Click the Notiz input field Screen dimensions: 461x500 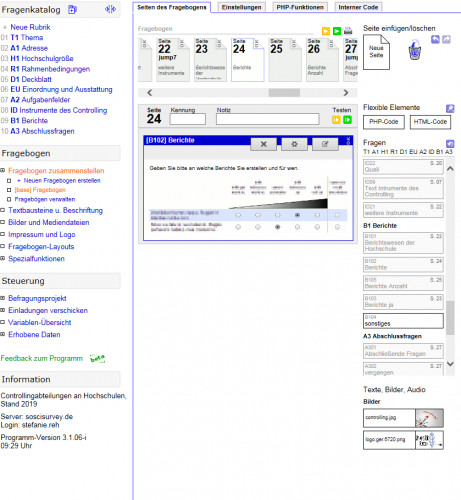pos(267,119)
